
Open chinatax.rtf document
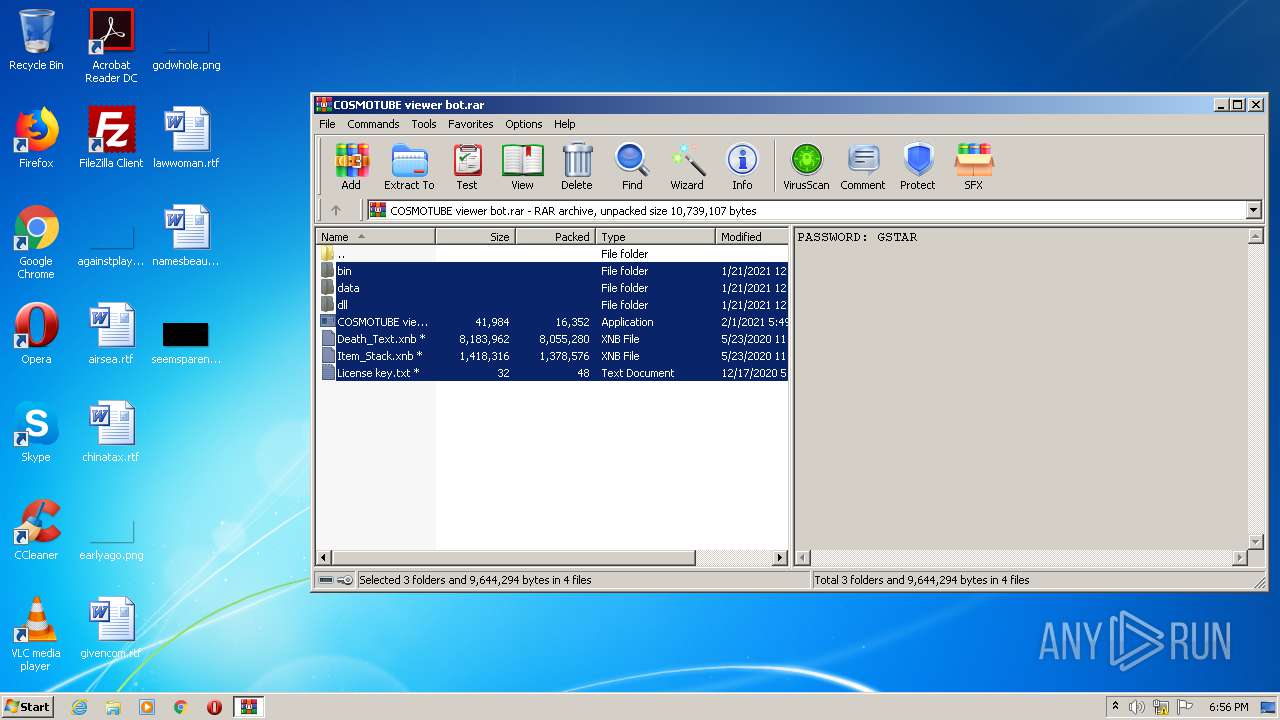111,432
